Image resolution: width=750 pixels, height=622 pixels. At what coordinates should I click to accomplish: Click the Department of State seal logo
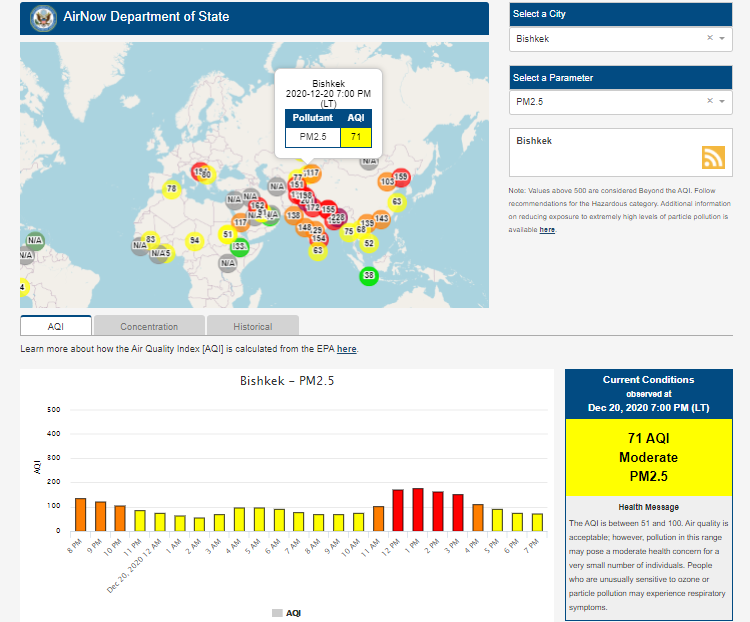pos(43,17)
